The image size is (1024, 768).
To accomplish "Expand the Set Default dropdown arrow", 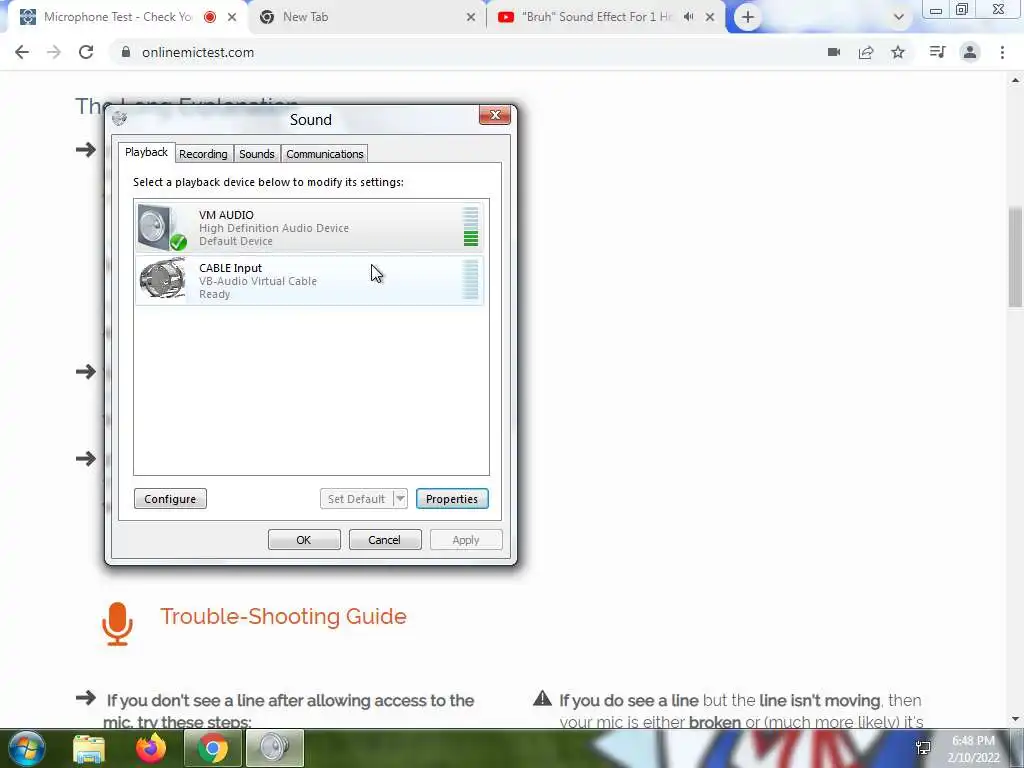I will 400,499.
